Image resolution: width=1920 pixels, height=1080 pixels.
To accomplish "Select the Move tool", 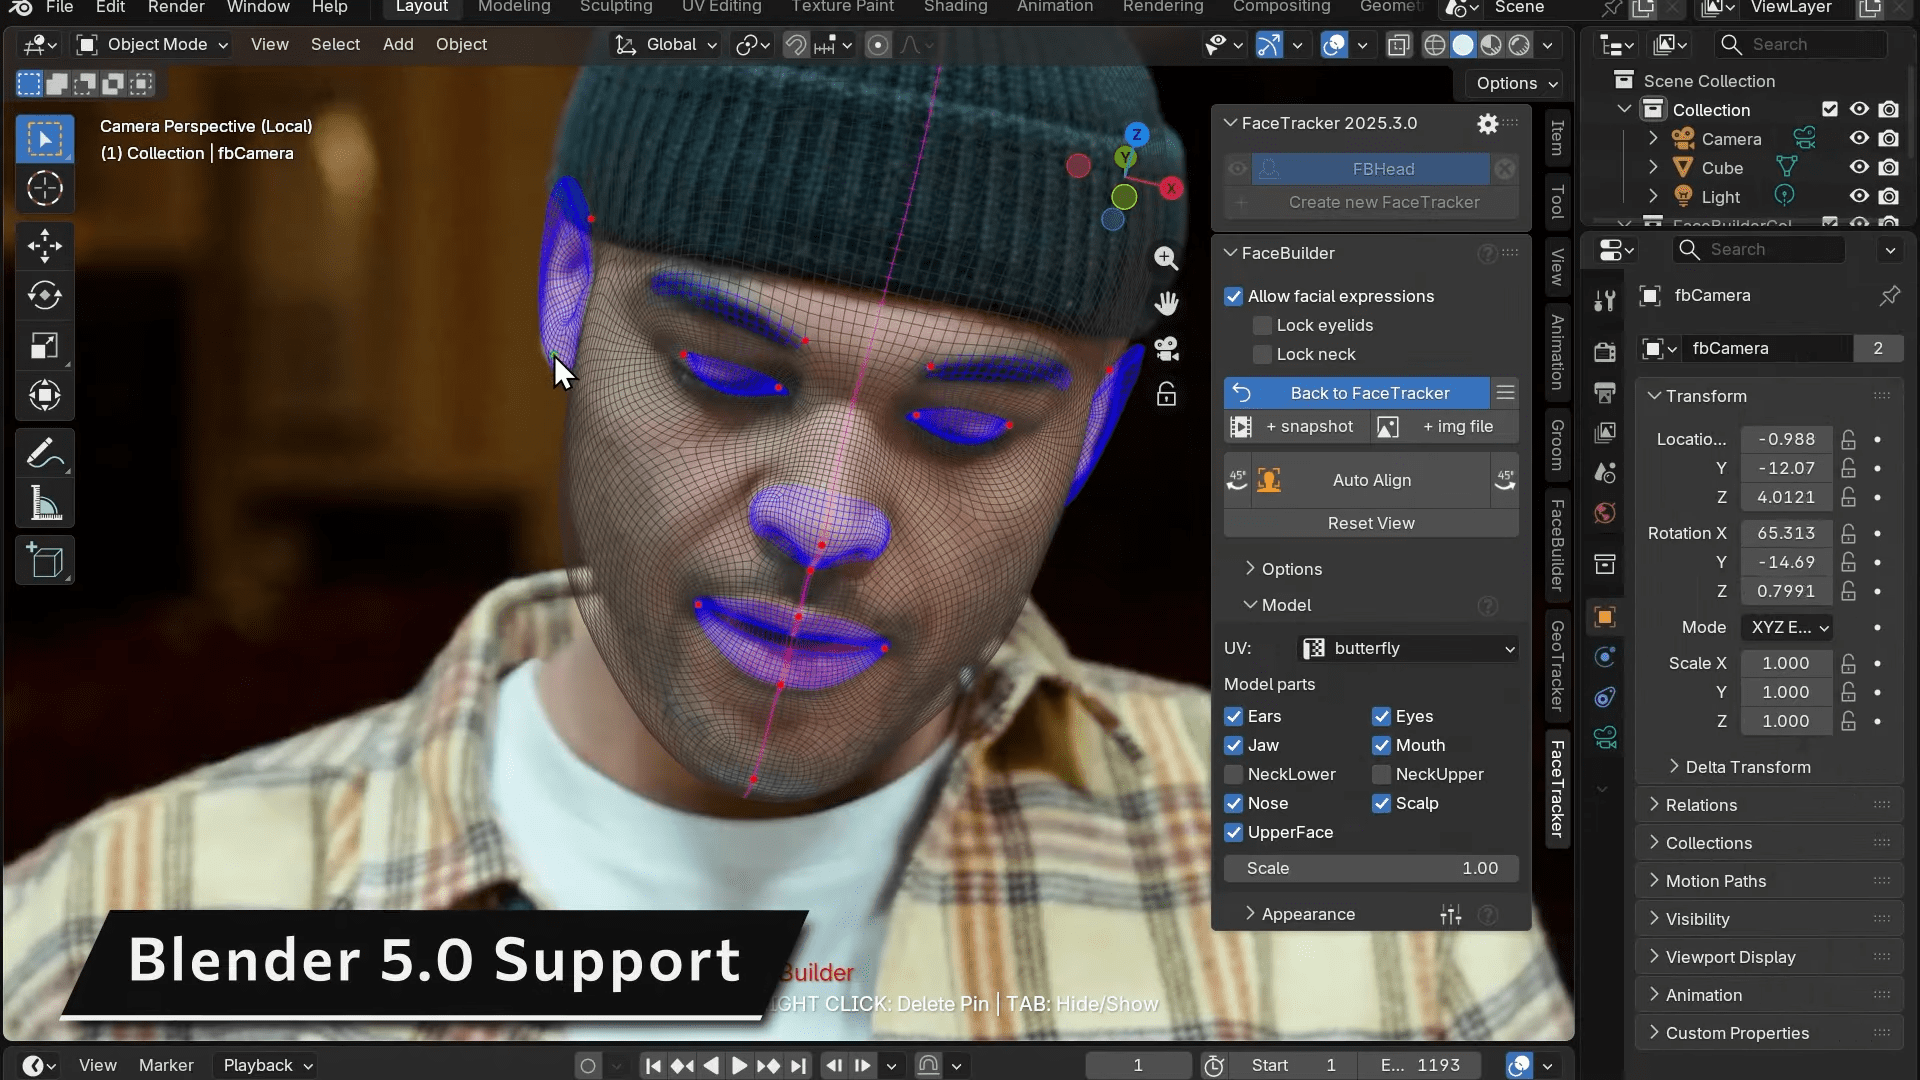I will tap(44, 246).
